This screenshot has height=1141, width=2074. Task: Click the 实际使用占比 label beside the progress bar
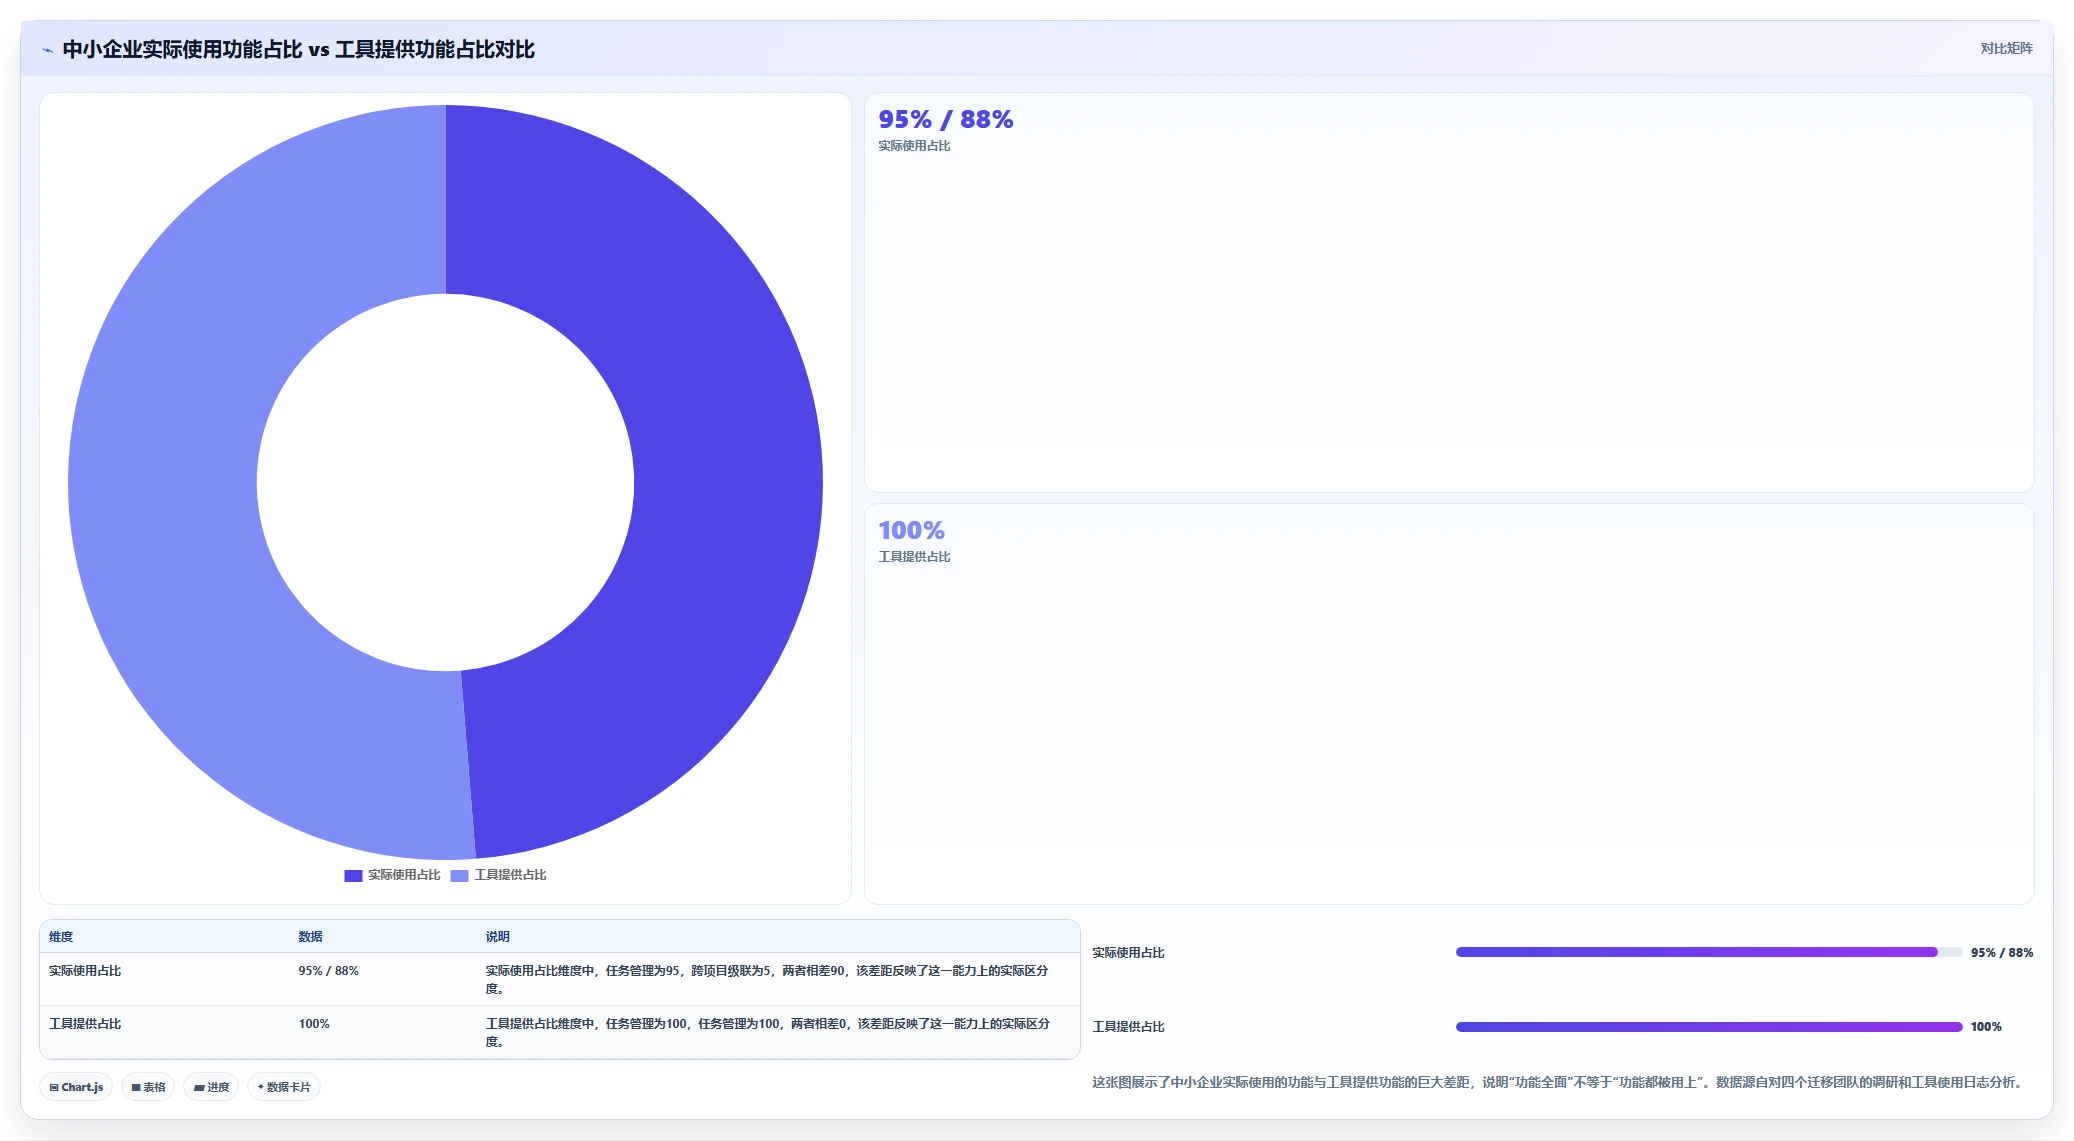point(1128,953)
